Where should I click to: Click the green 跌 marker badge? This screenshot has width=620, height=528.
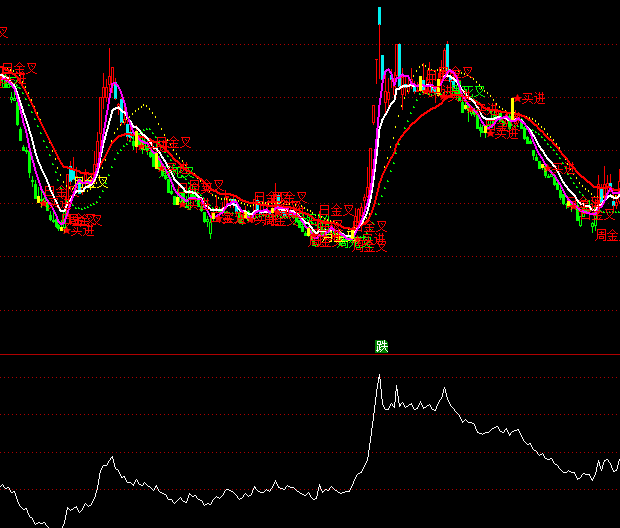point(381,347)
